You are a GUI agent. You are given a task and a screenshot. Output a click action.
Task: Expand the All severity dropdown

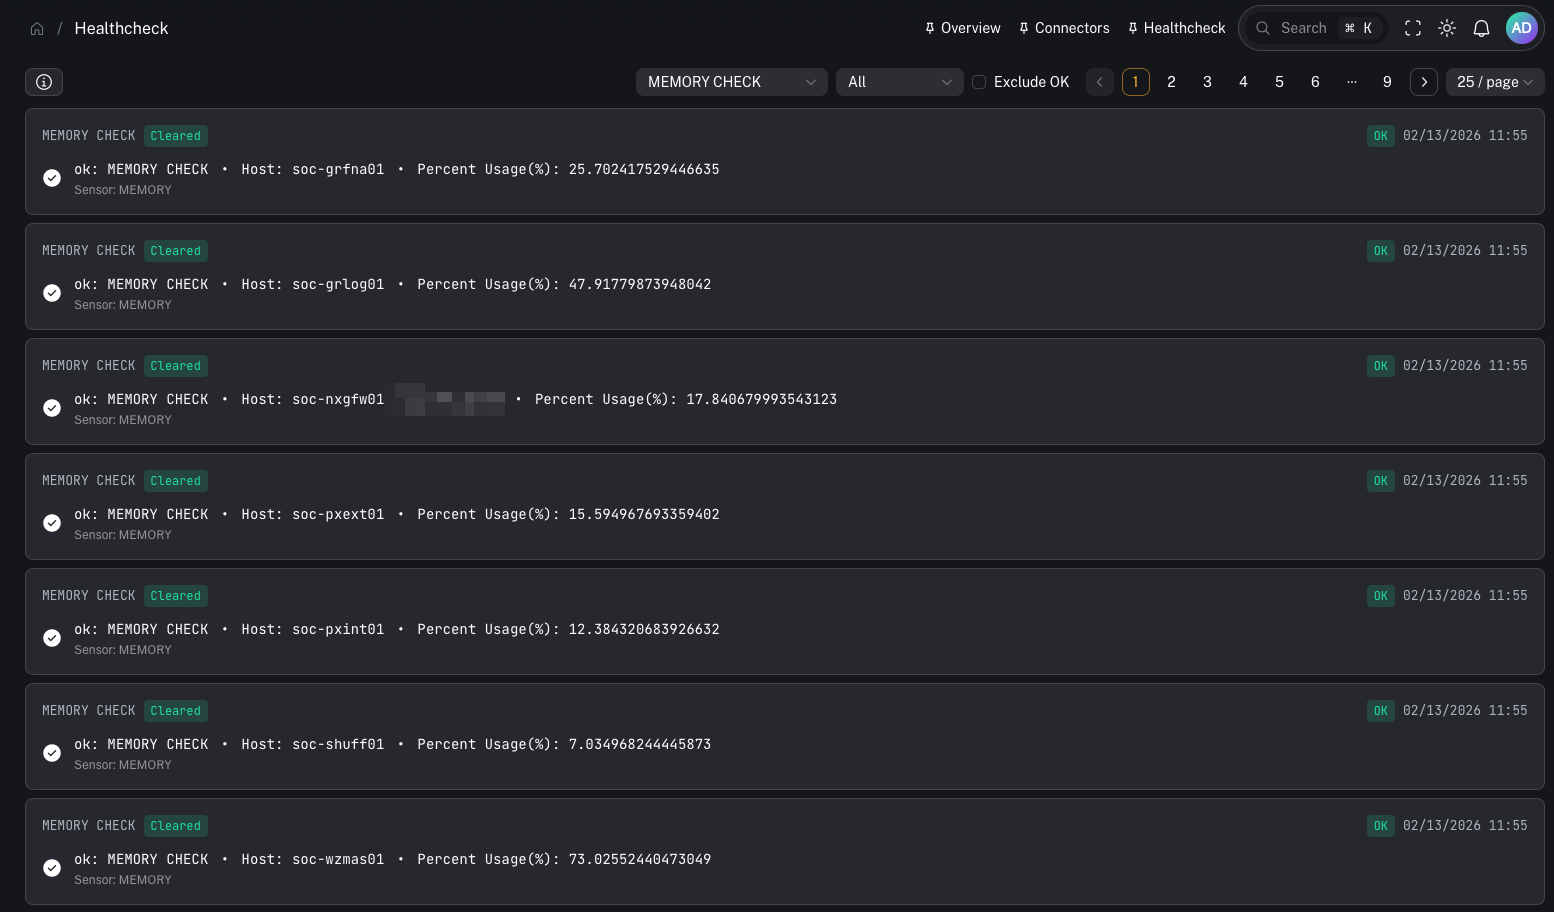(x=898, y=82)
